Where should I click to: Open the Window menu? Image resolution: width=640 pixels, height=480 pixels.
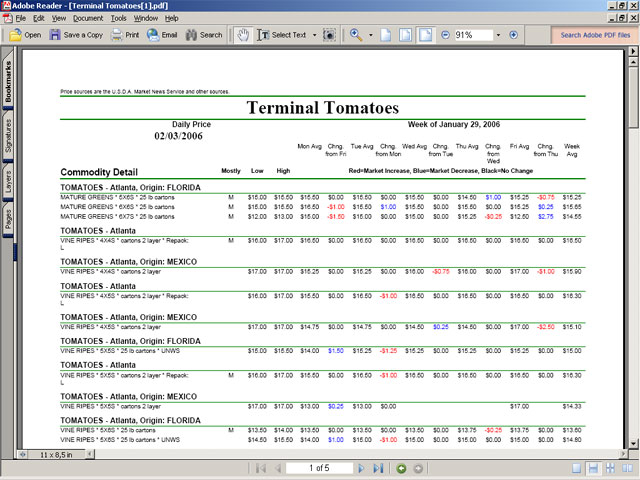146,18
